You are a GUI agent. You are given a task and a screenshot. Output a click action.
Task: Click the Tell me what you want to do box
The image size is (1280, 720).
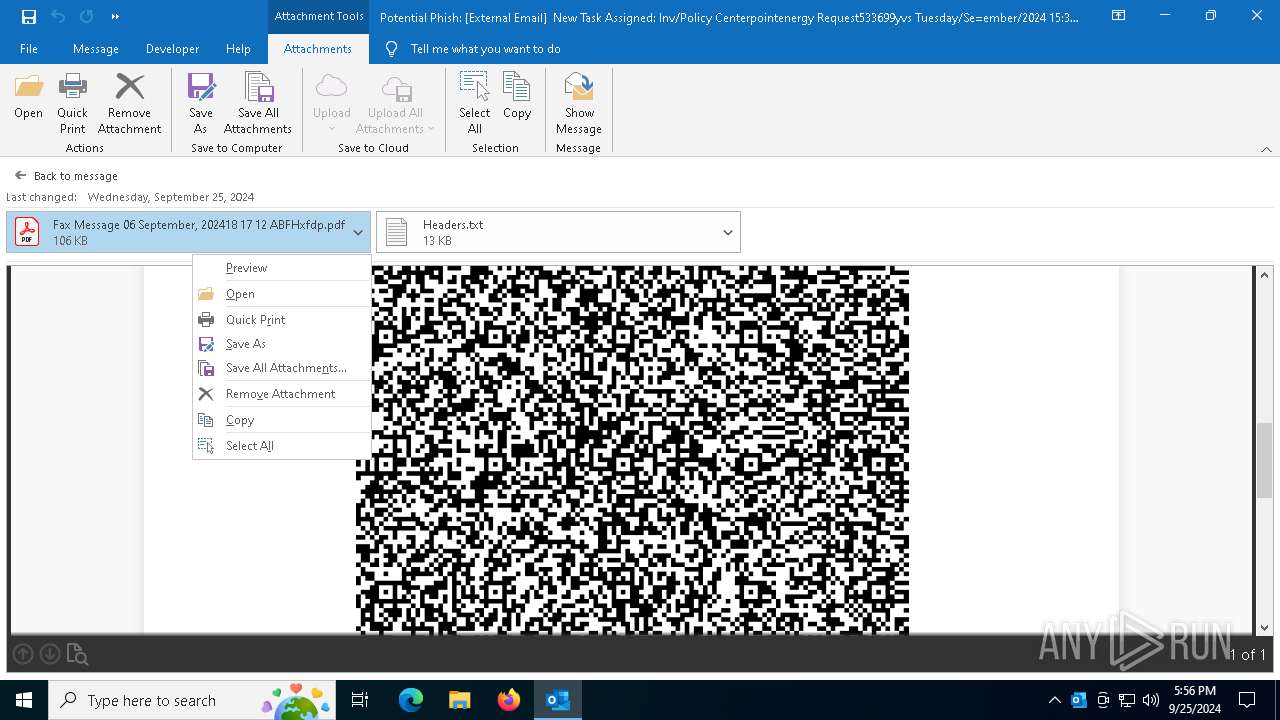tap(485, 49)
